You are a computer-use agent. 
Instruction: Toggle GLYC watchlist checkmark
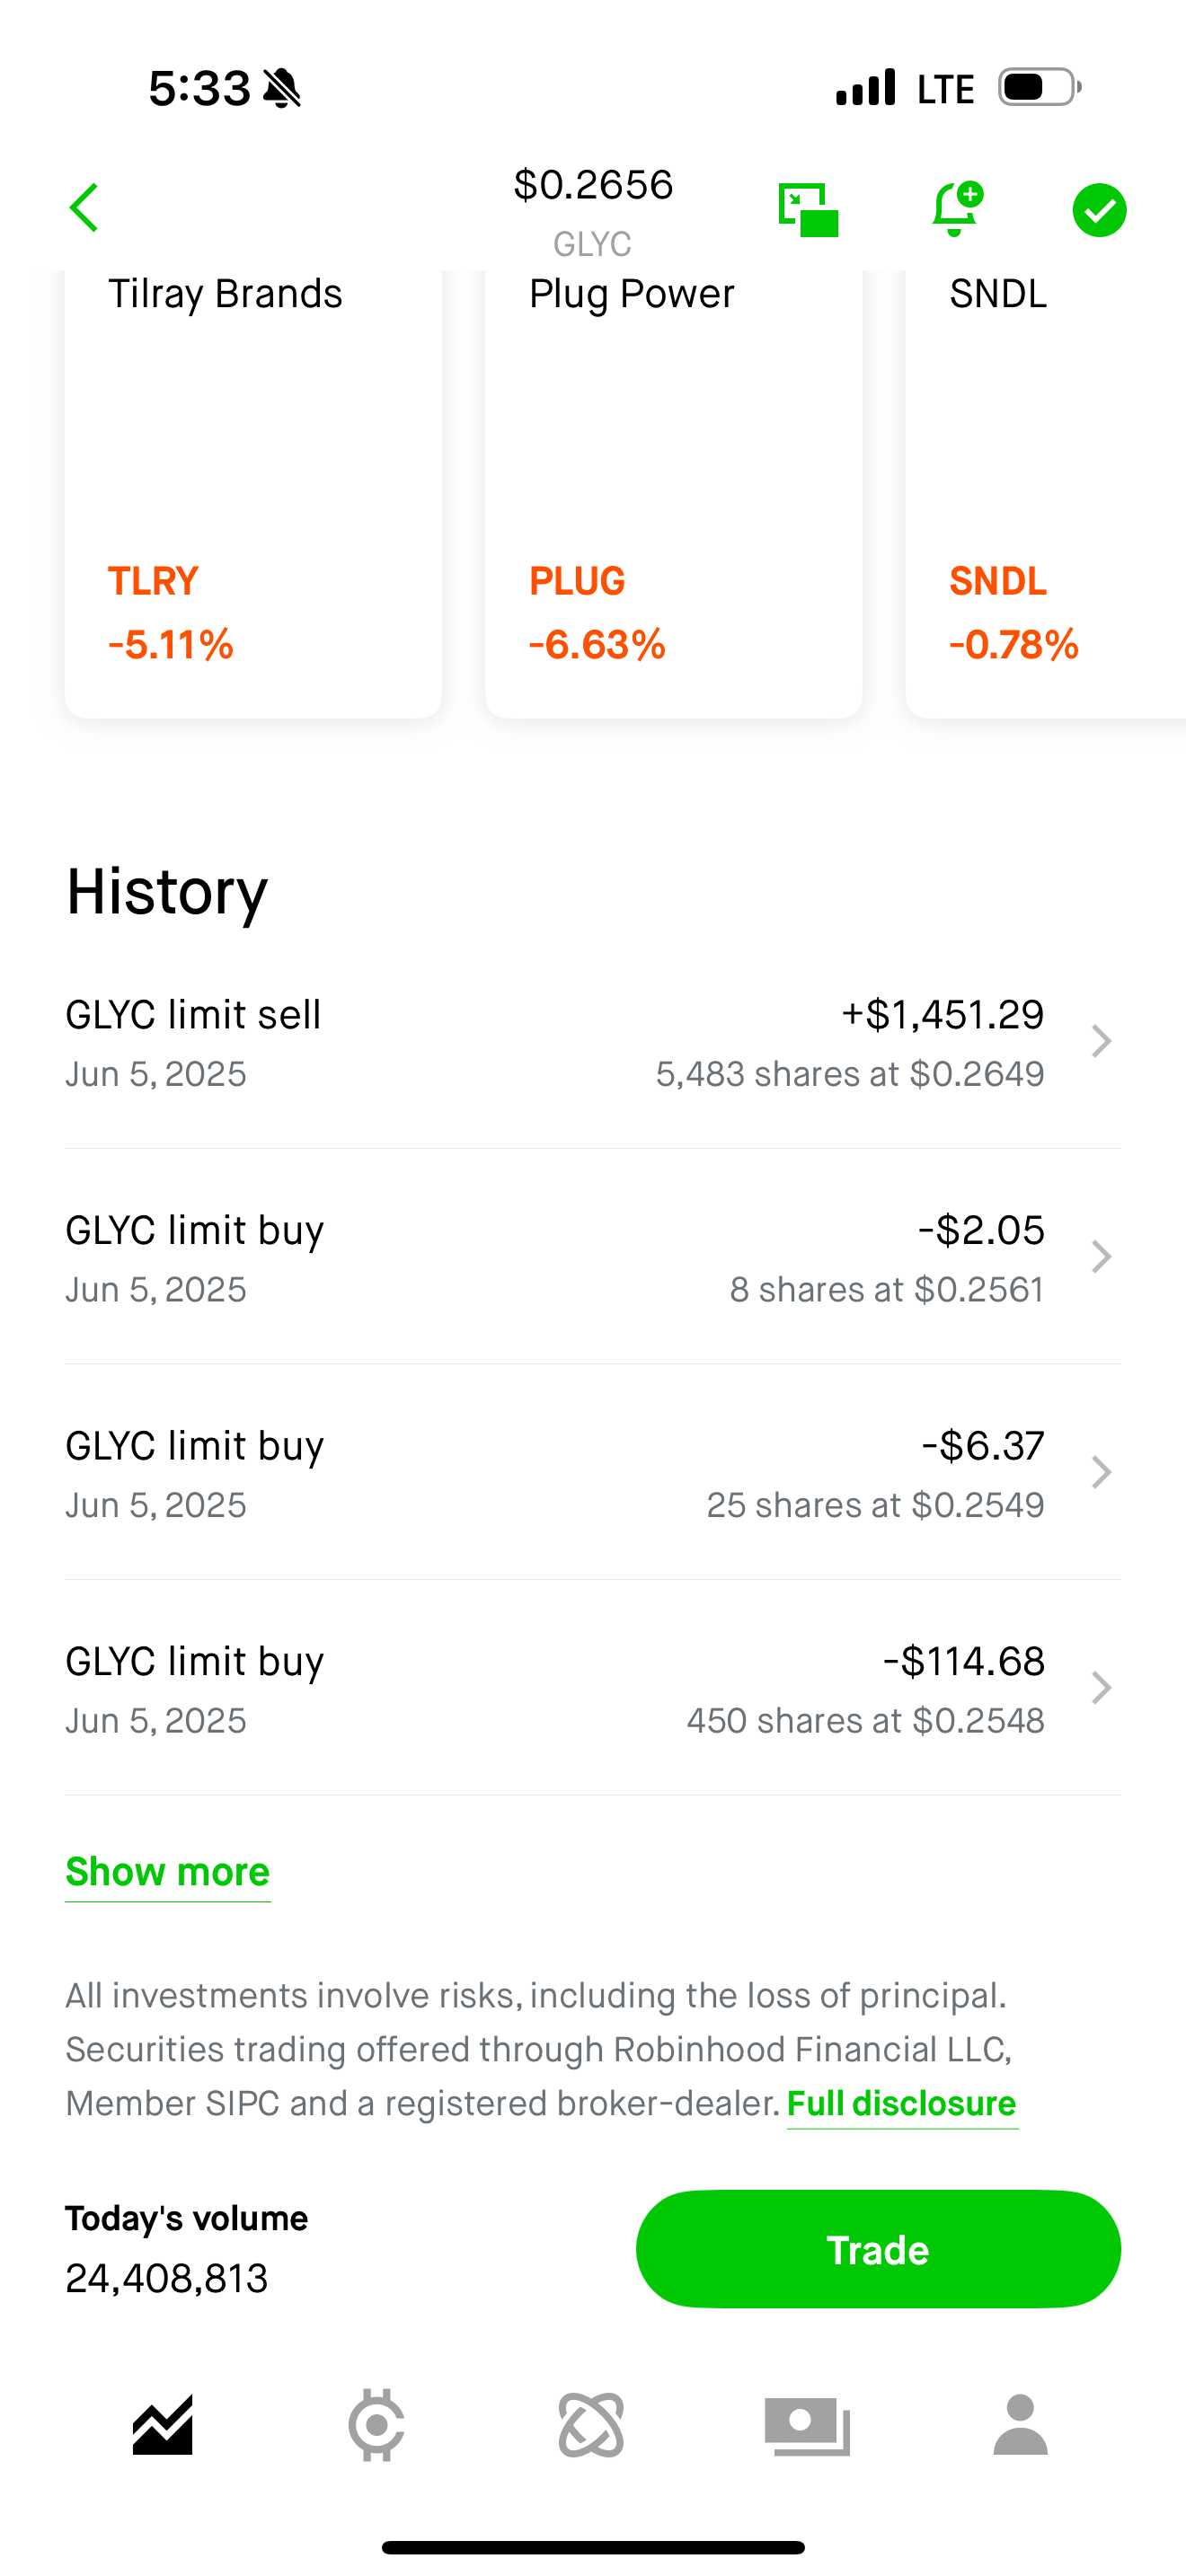(x=1099, y=210)
